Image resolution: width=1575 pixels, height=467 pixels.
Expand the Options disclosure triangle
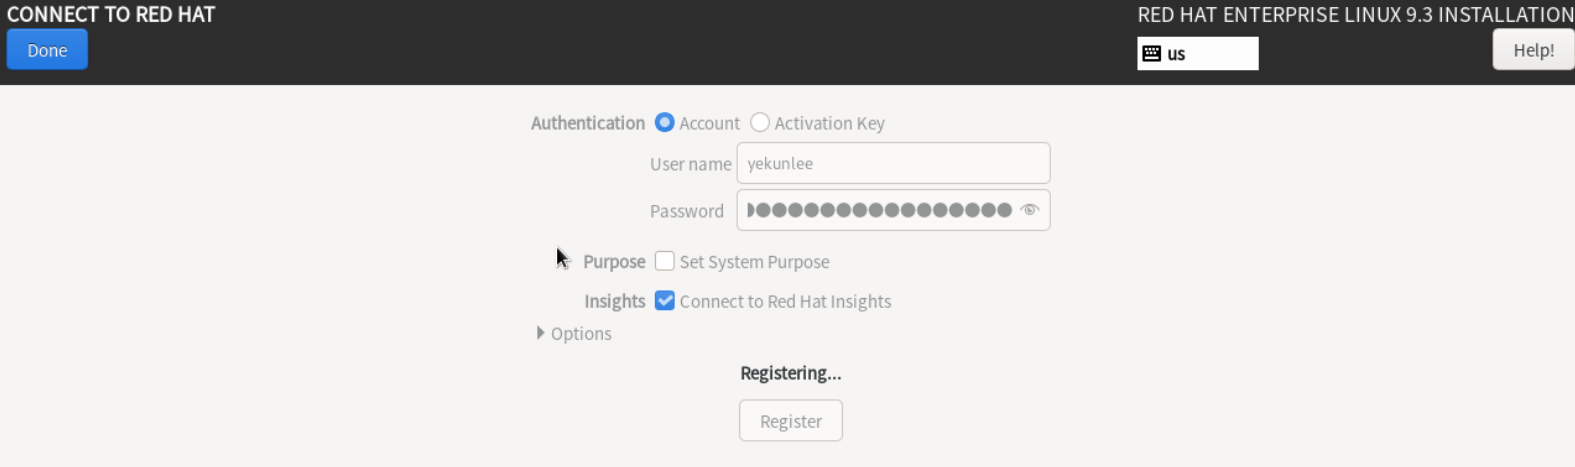point(540,333)
